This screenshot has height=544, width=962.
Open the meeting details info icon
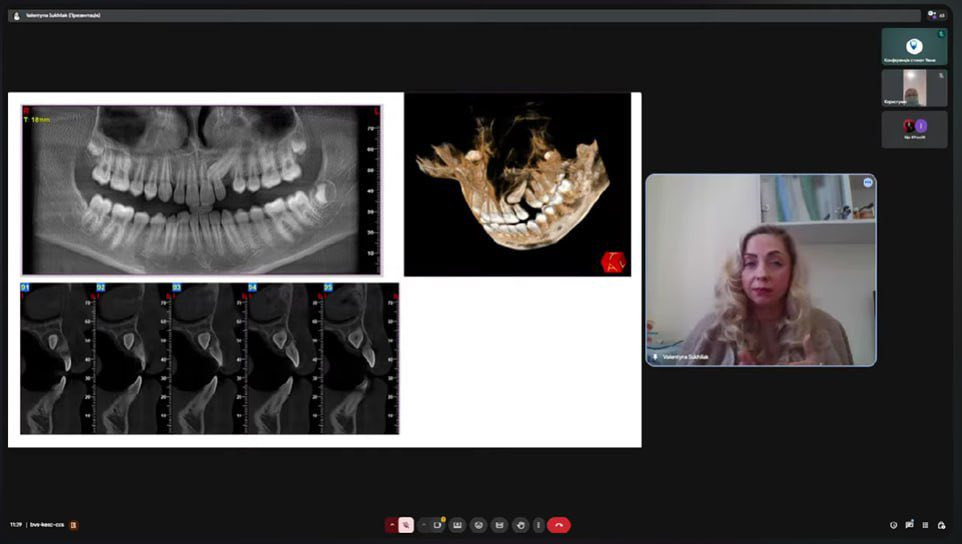coord(893,525)
